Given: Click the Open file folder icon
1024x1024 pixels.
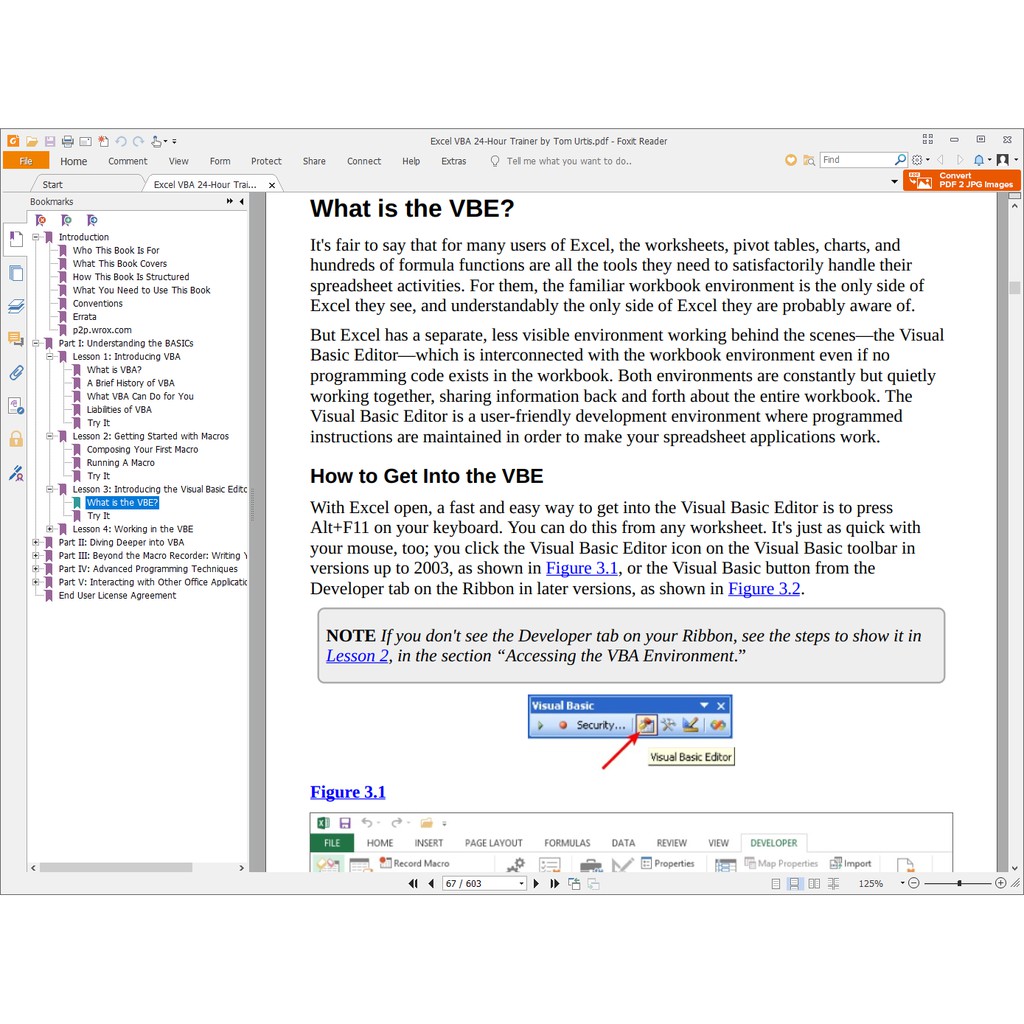Looking at the screenshot, I should pyautogui.click(x=32, y=141).
